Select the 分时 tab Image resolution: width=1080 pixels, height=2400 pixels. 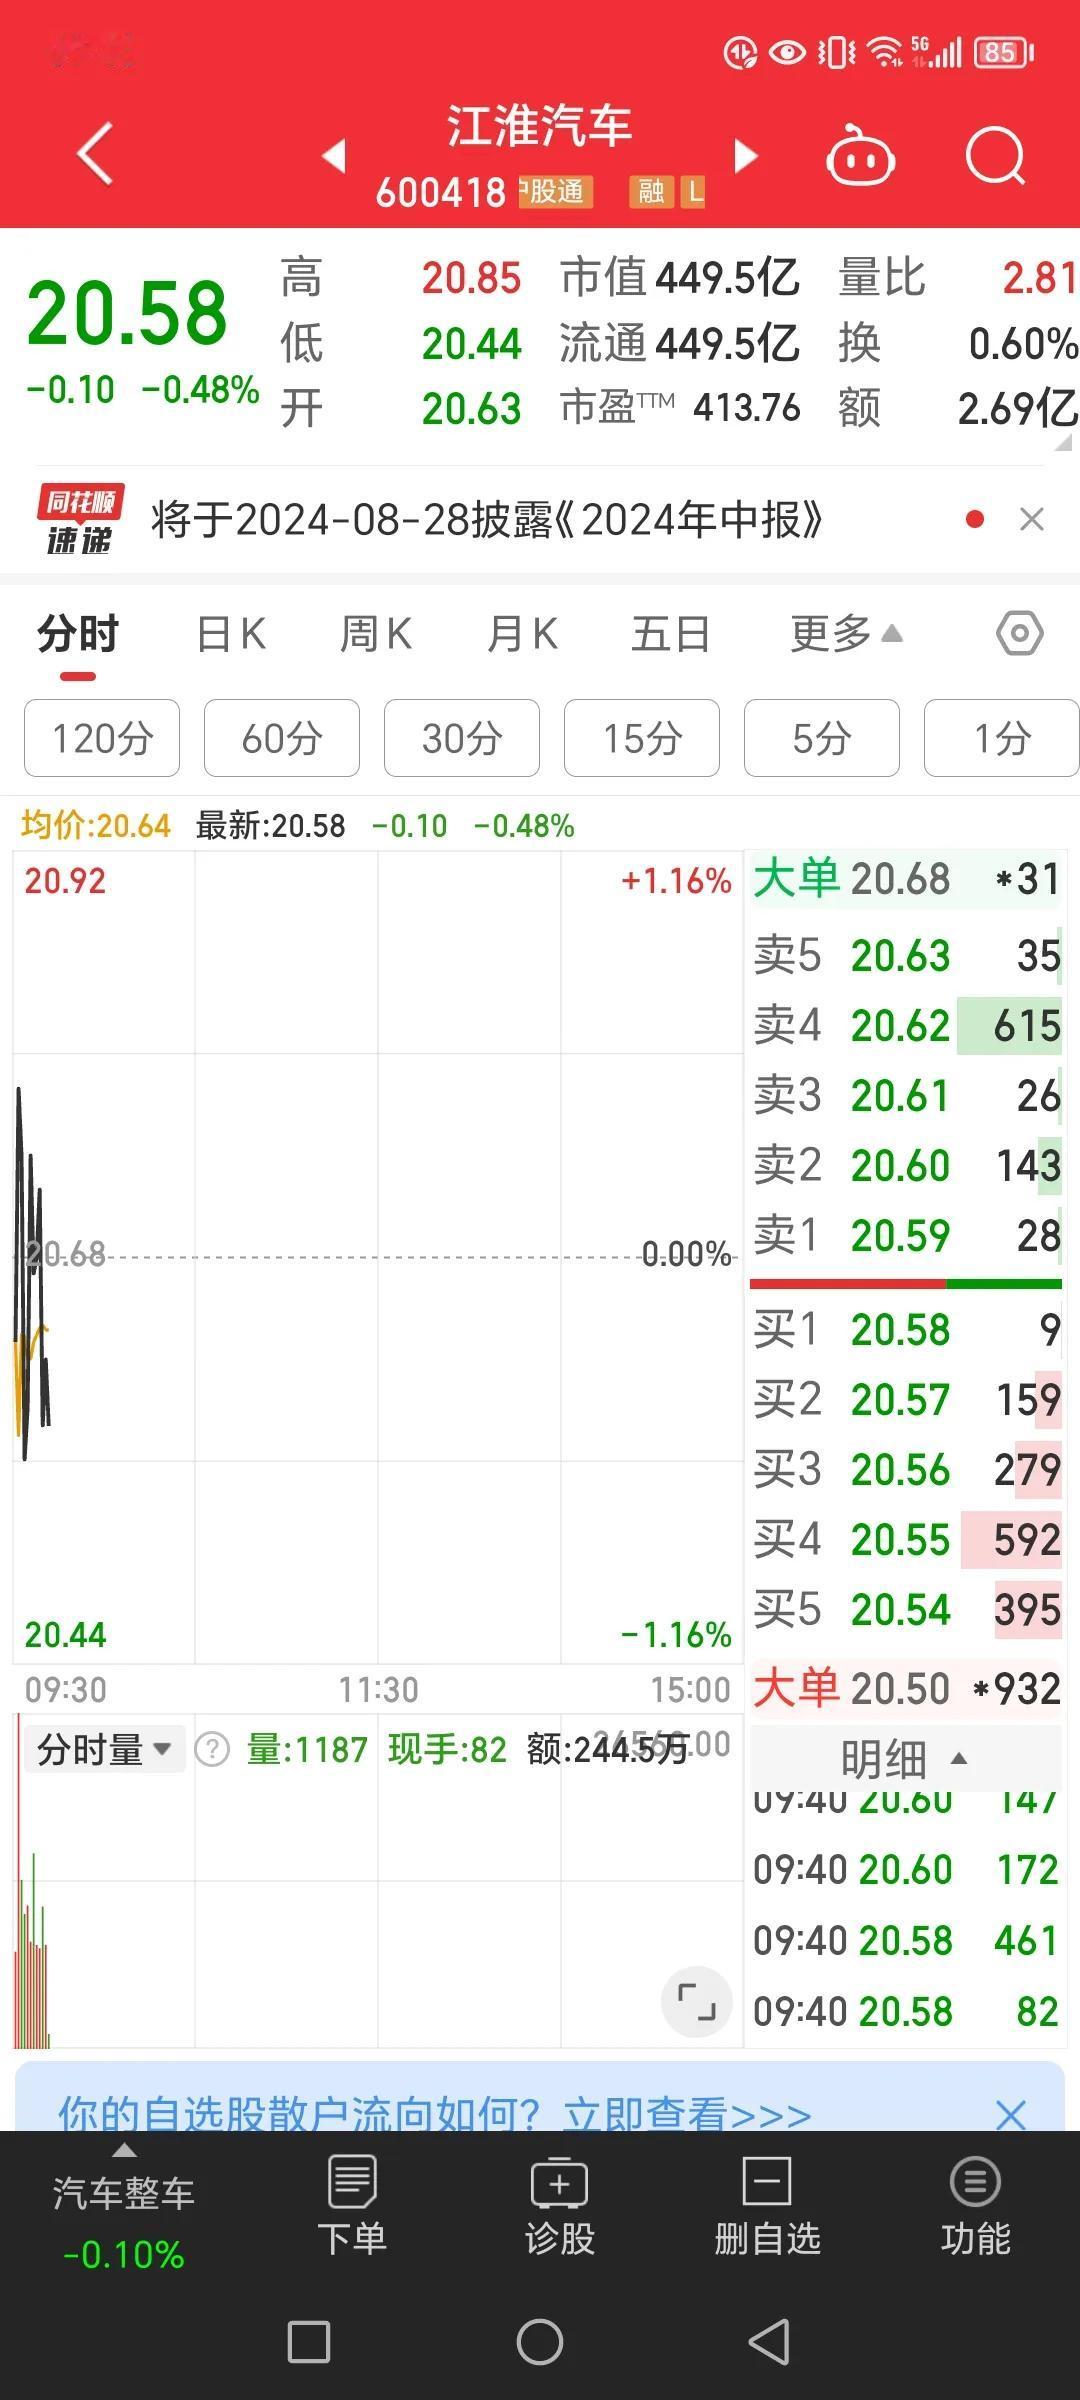(x=78, y=634)
